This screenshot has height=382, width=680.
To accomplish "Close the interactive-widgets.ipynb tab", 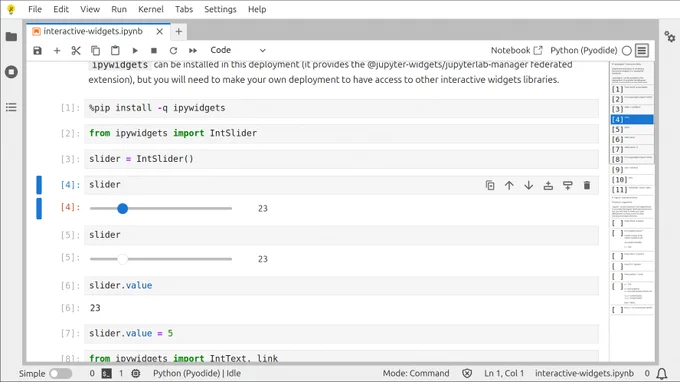I will coord(160,32).
